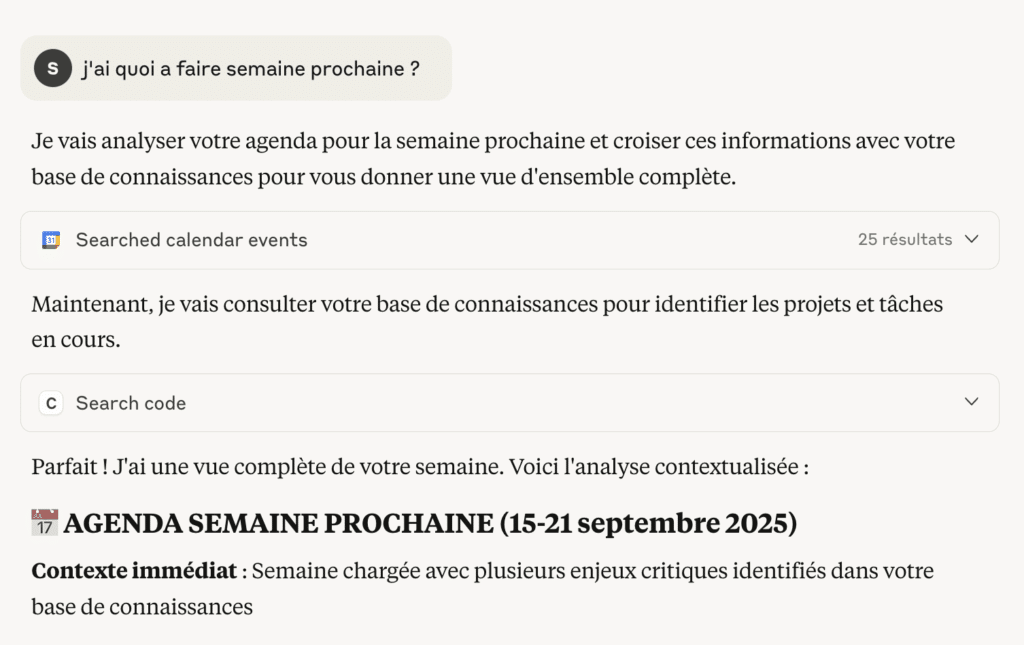This screenshot has width=1024, height=645.
Task: Click the user avatar "S"
Action: (x=52, y=68)
